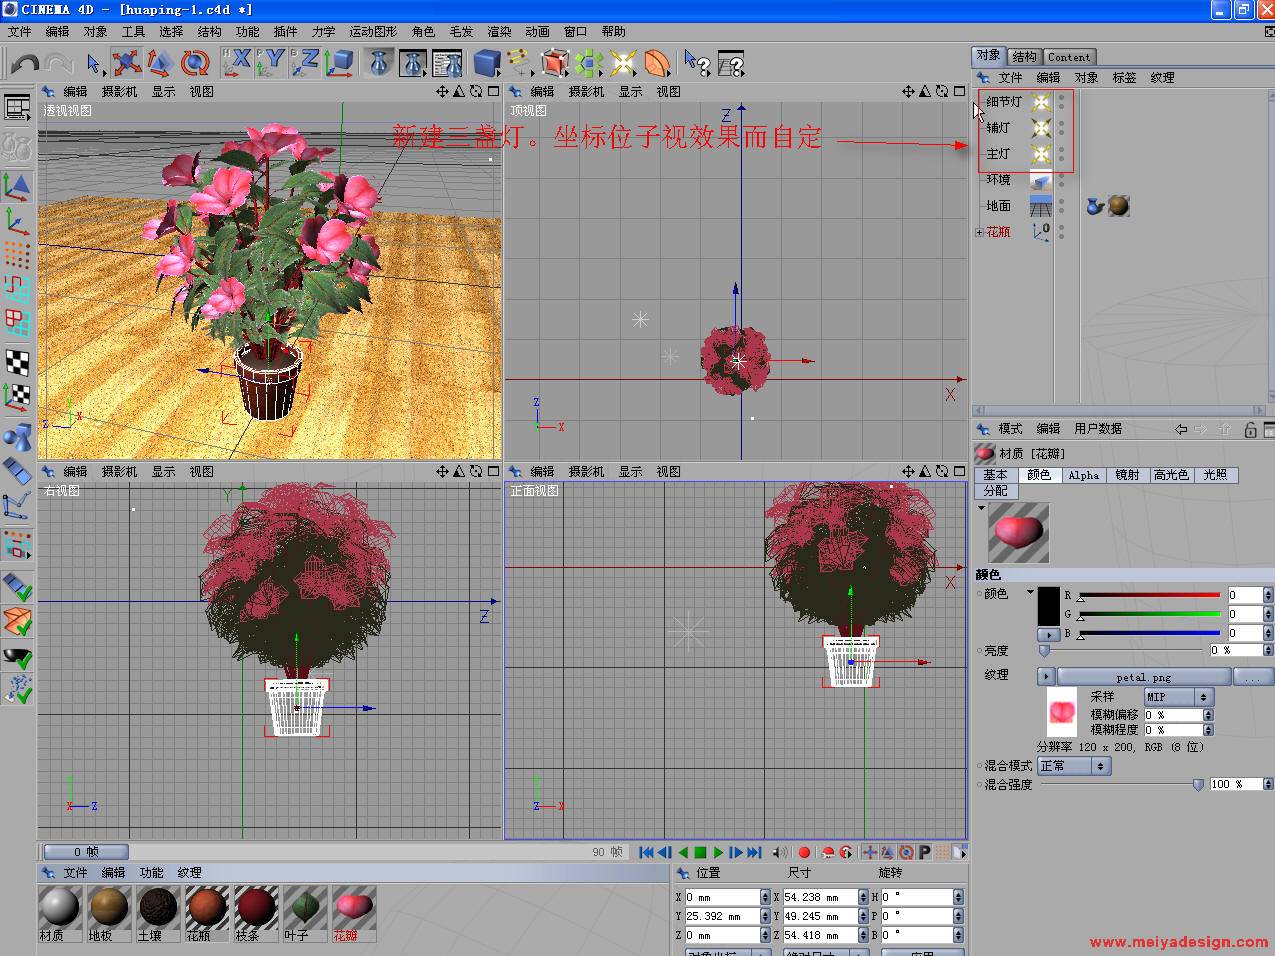Toggle visibility dot for 主灯 light
This screenshot has height=956, width=1275.
point(1062,150)
